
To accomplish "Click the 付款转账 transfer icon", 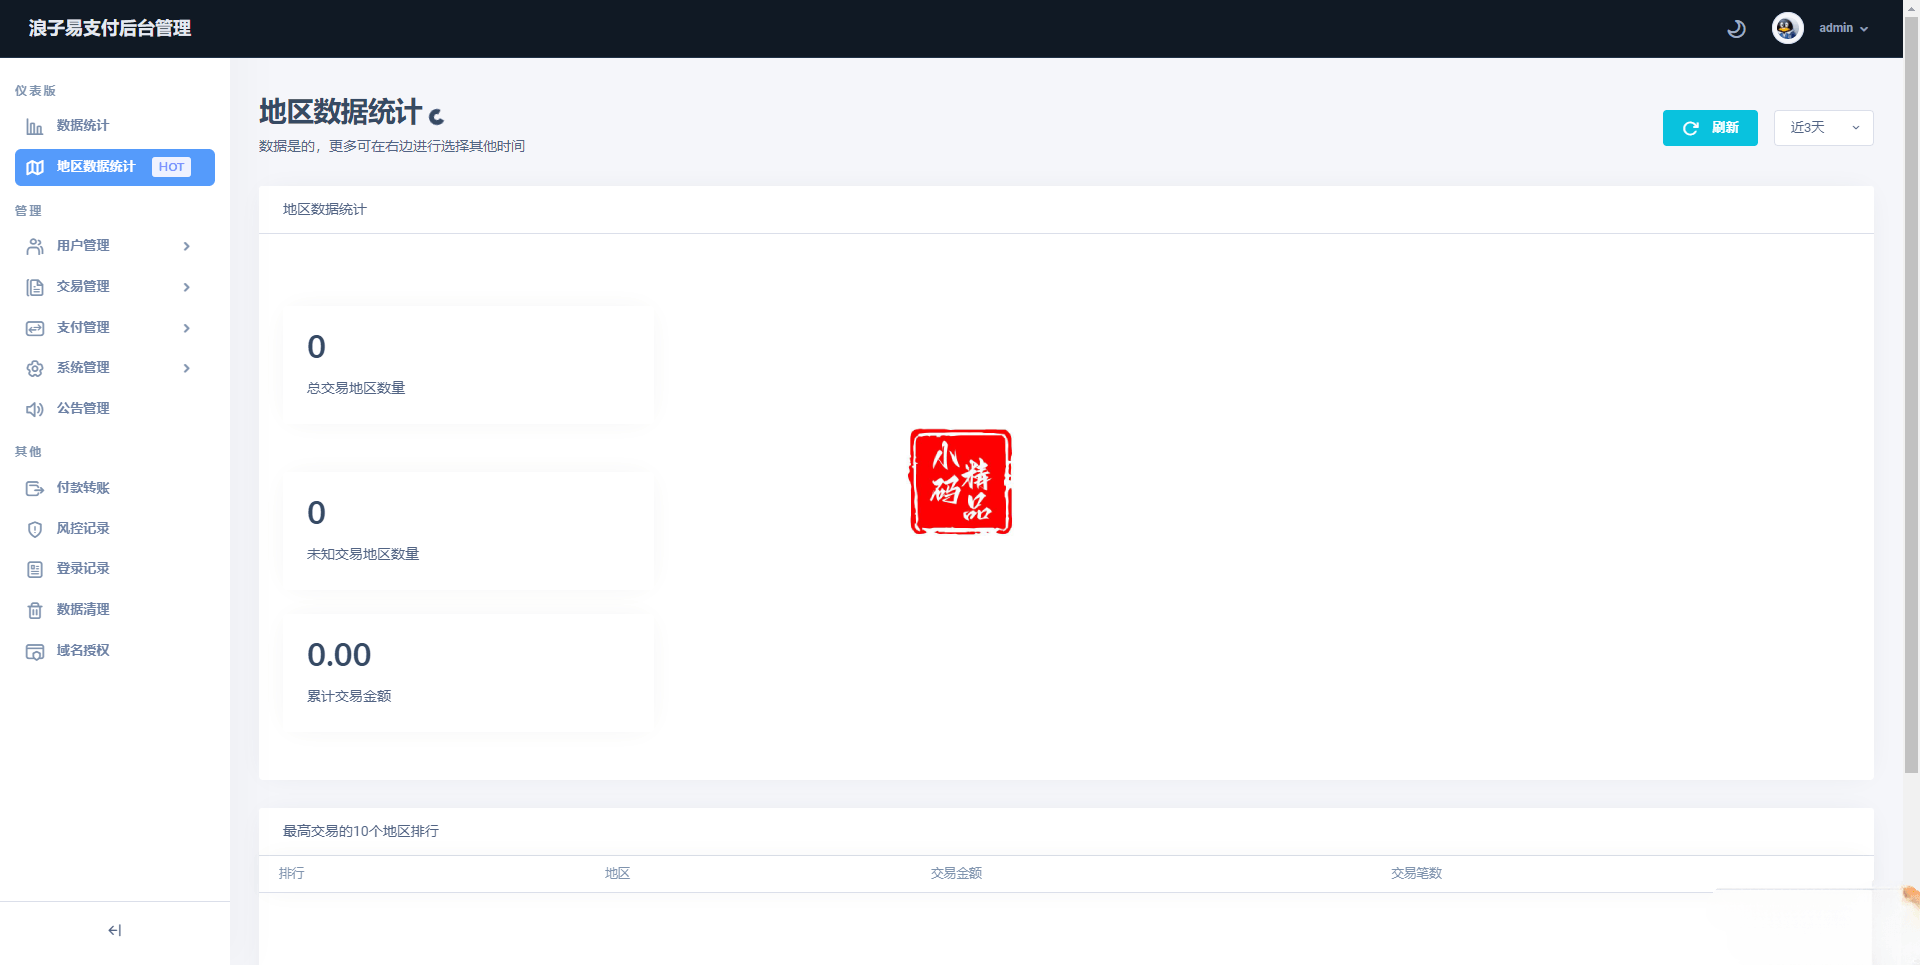I will click(x=35, y=489).
